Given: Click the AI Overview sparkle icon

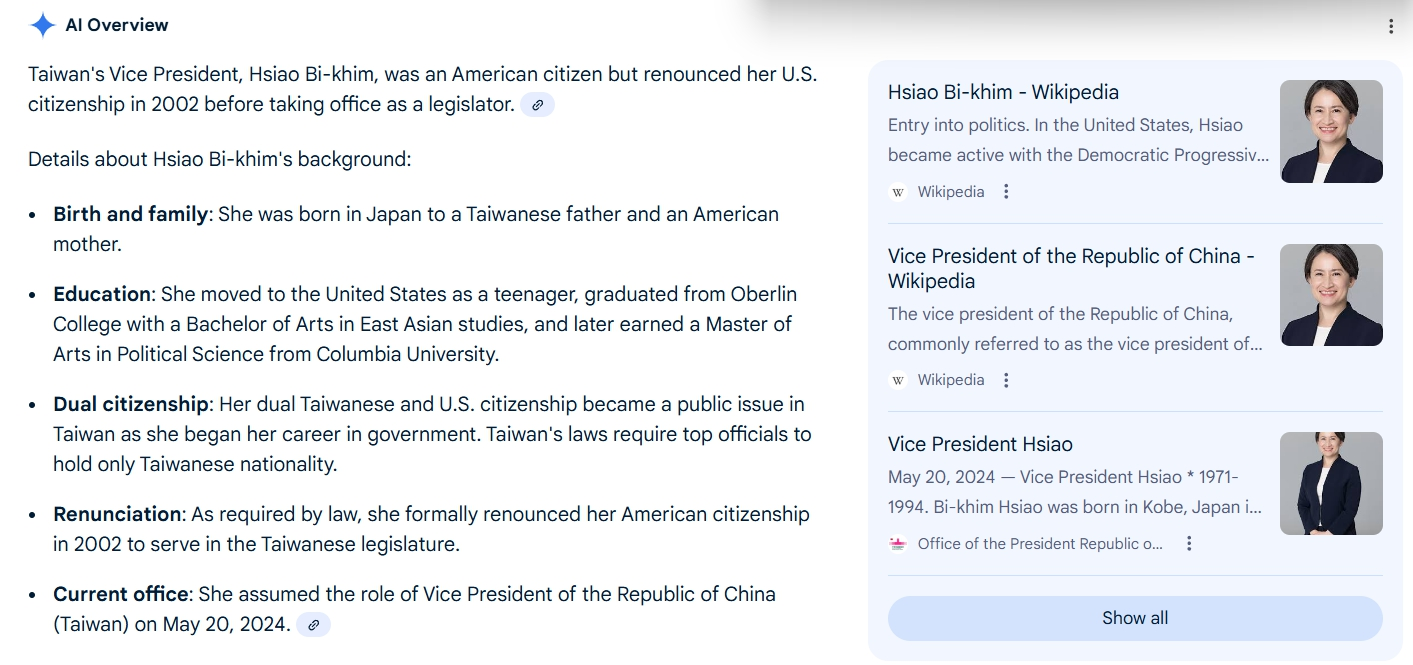Looking at the screenshot, I should click(x=42, y=25).
